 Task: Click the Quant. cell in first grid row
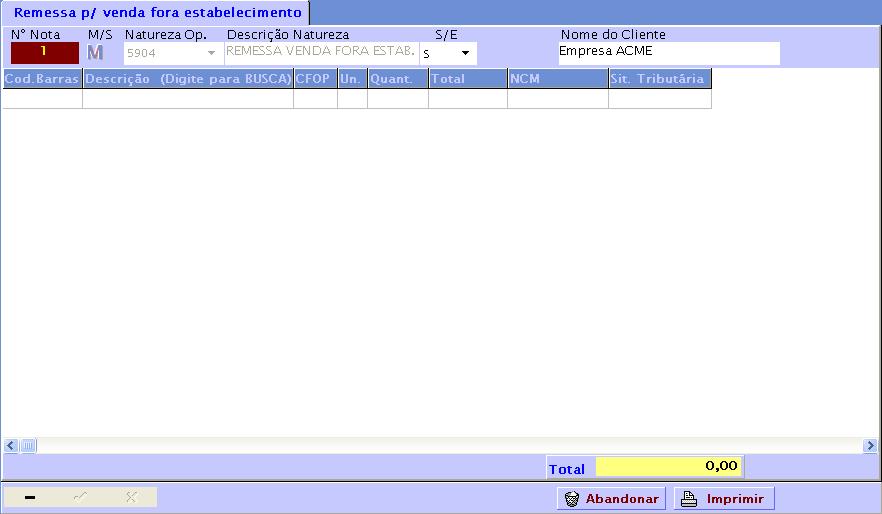[397, 99]
